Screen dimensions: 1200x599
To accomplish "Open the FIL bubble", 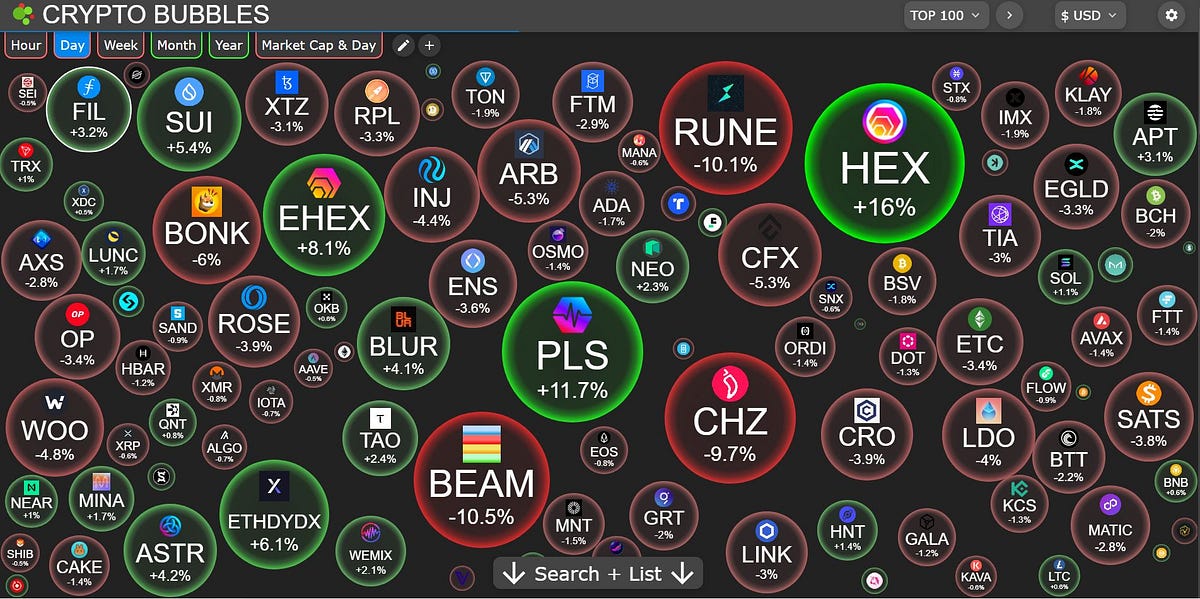I will (x=89, y=108).
